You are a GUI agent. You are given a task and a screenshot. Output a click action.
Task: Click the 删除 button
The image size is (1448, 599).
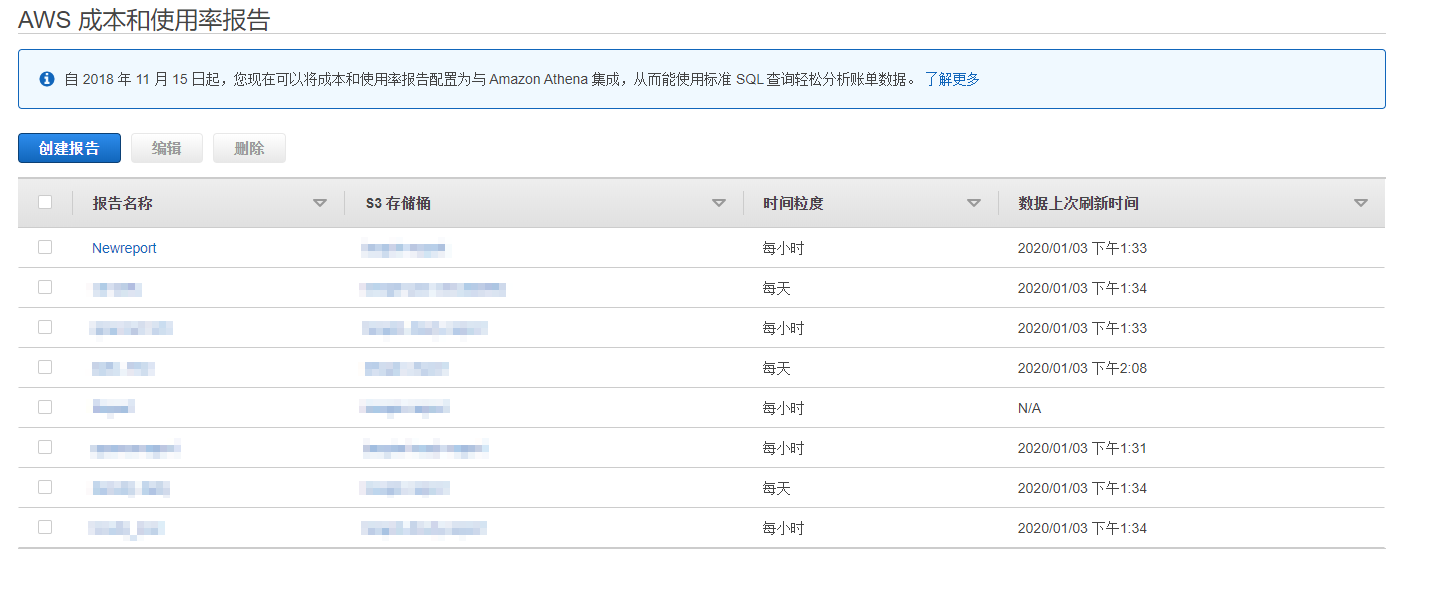click(249, 148)
